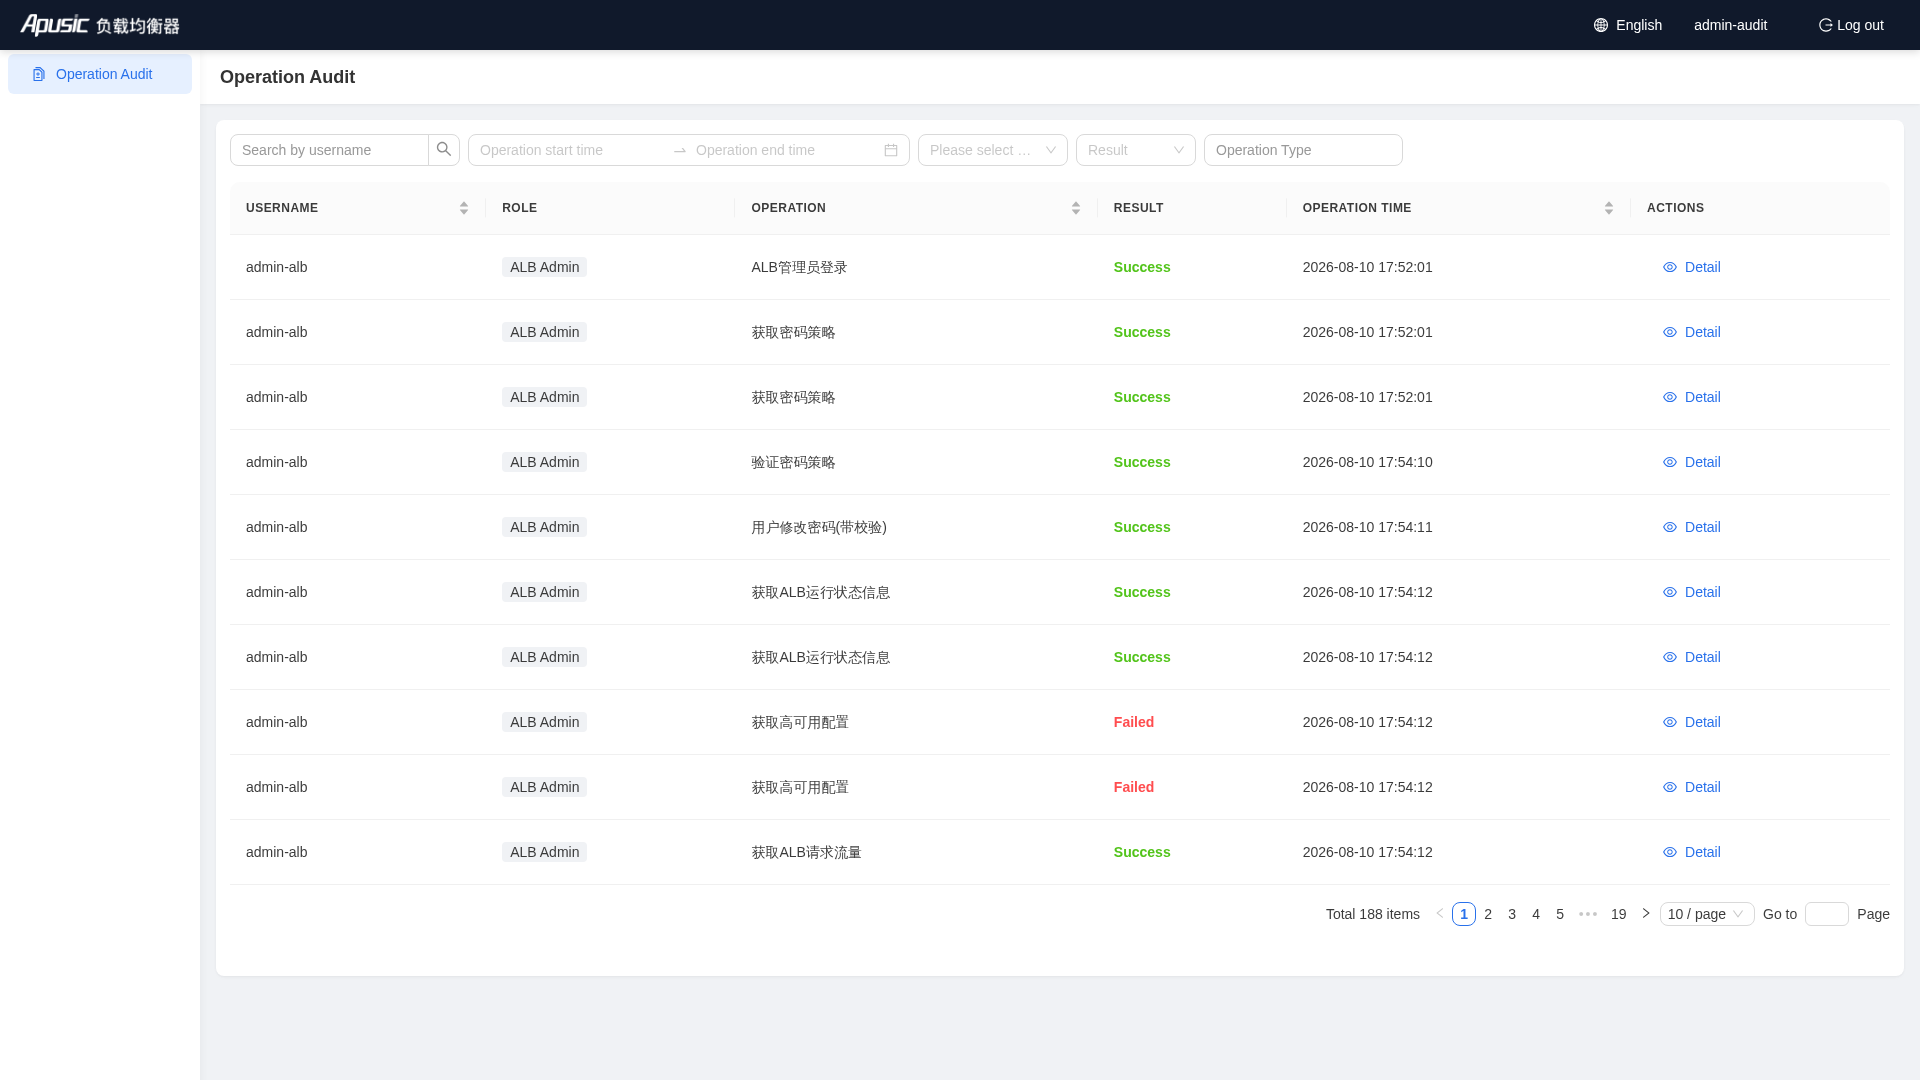The width and height of the screenshot is (1920, 1080).
Task: Go to pagination page 5
Action: coord(1560,914)
